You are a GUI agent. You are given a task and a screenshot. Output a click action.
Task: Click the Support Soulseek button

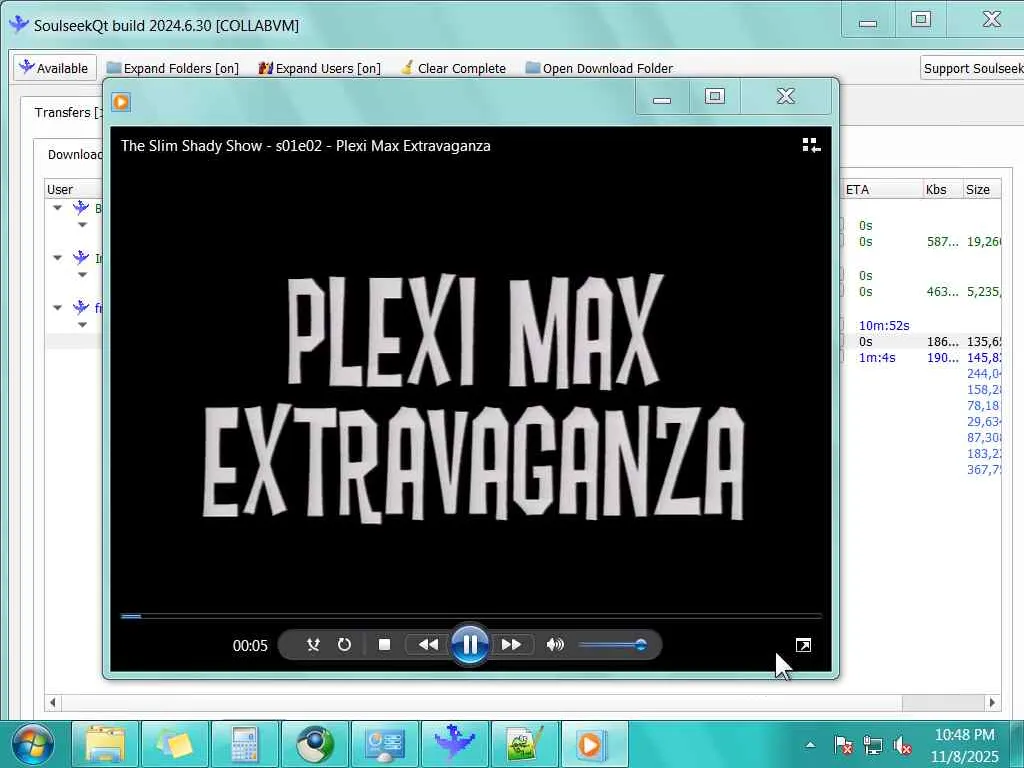coord(972,68)
